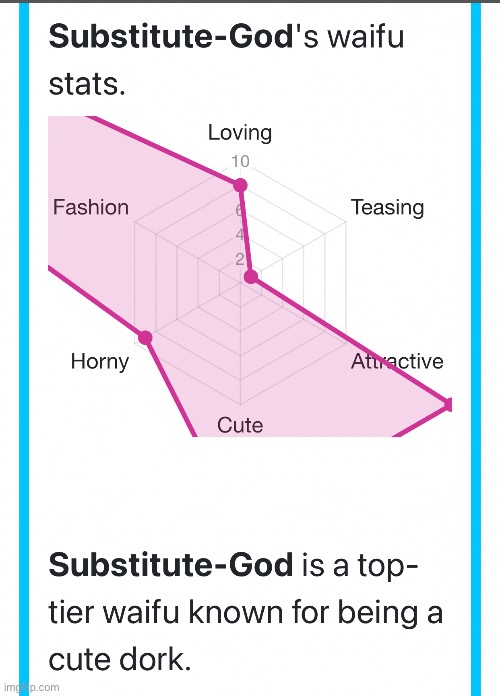Click the scale tick label 10
Screen dimensions: 500x696
point(240,162)
